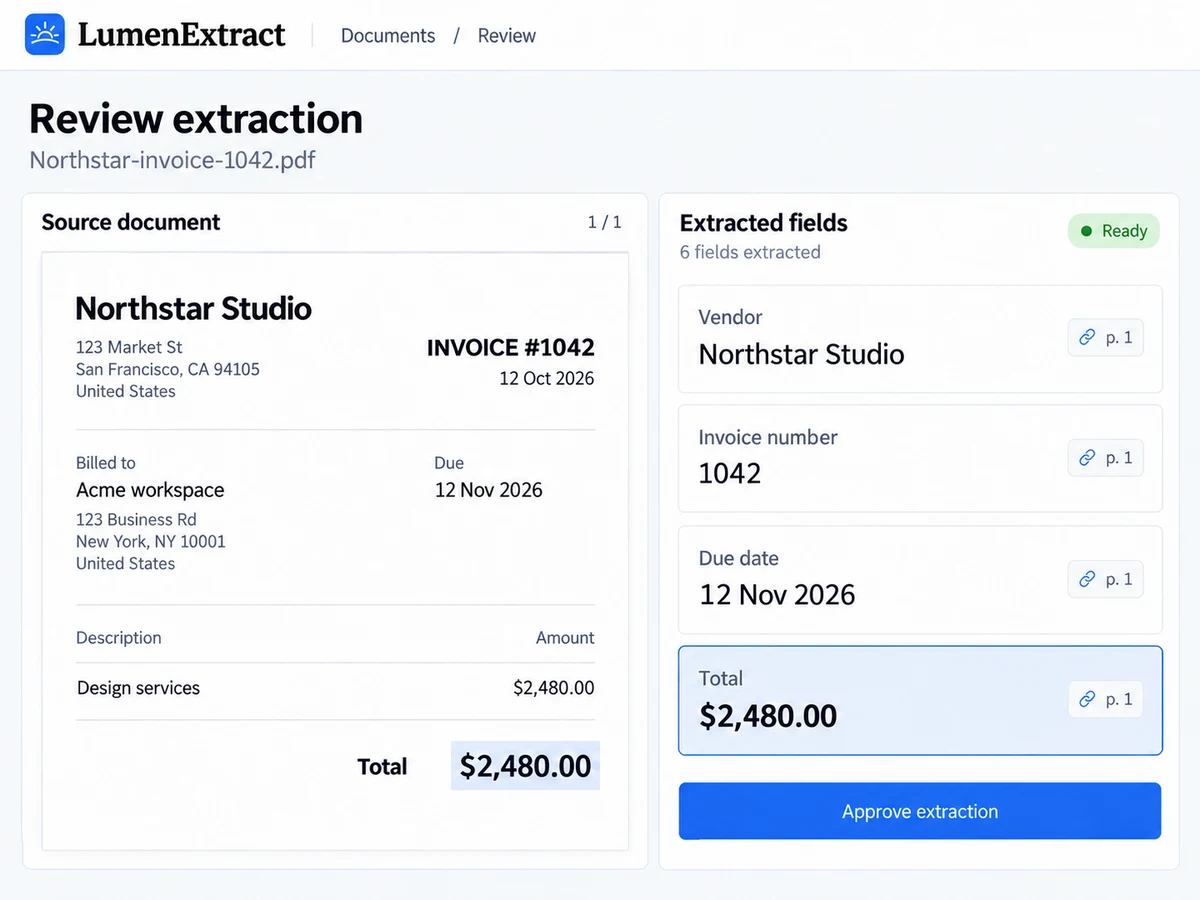Viewport: 1200px width, 900px height.
Task: Click the Design services $2,480.00 amount
Action: click(x=554, y=688)
